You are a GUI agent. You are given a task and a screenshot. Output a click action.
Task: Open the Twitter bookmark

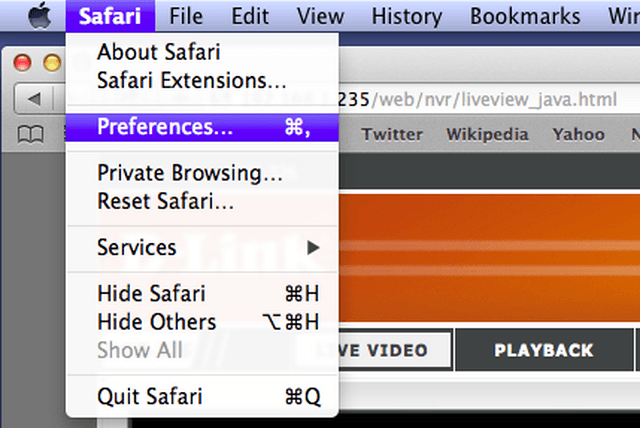[x=392, y=134]
